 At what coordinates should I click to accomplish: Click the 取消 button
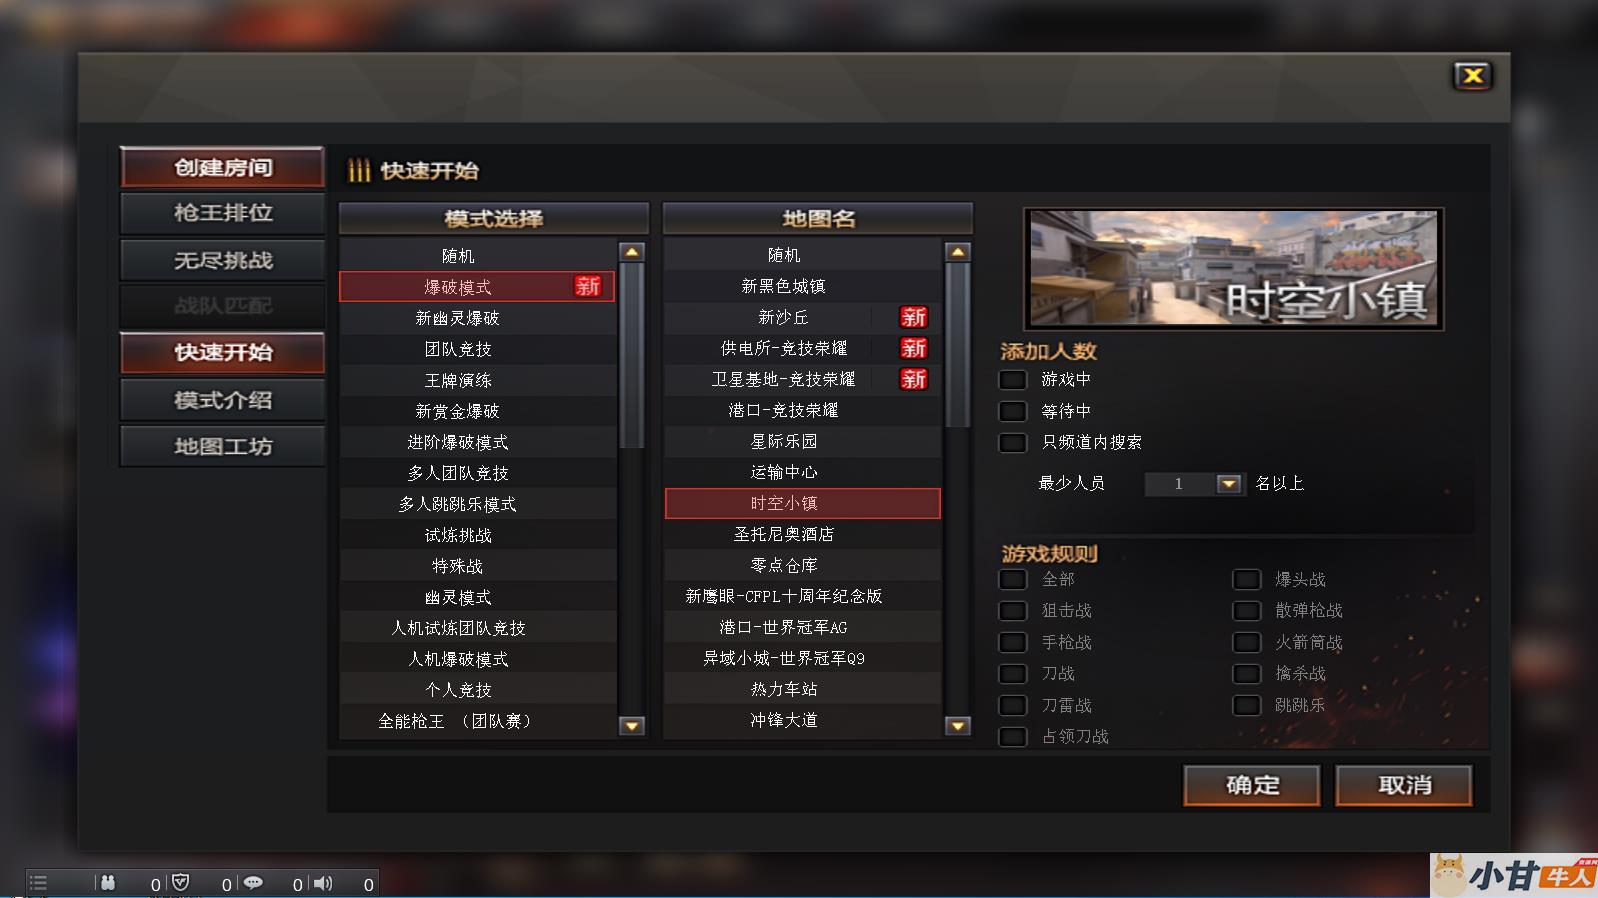coord(1404,785)
